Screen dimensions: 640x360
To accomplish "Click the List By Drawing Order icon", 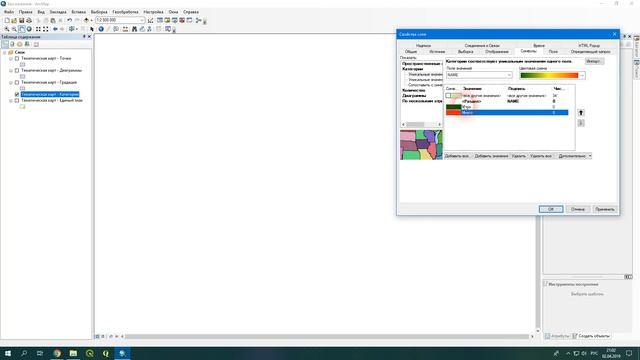I will [x=5, y=44].
